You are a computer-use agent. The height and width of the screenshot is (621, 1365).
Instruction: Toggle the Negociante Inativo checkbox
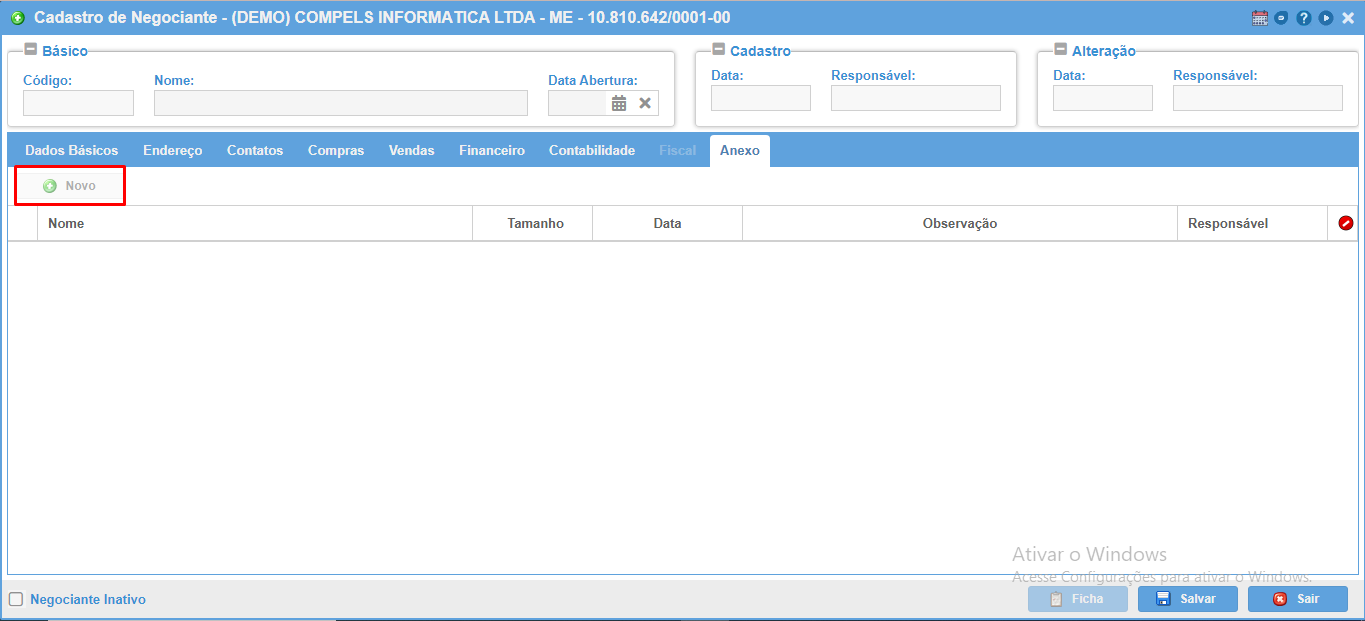click(16, 600)
